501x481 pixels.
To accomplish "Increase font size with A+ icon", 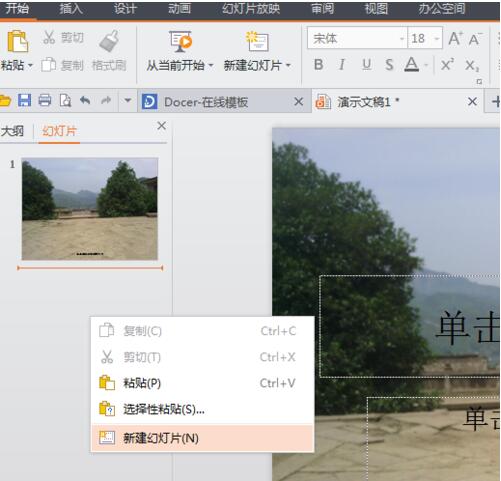I will coord(456,38).
